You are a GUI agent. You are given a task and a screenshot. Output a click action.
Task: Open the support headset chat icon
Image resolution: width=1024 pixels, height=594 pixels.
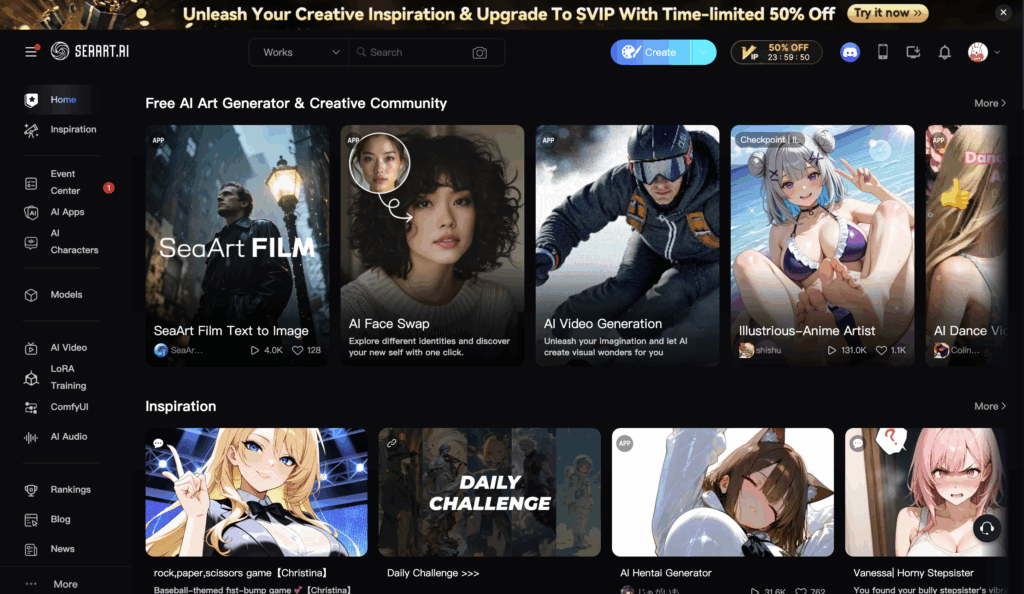point(987,527)
